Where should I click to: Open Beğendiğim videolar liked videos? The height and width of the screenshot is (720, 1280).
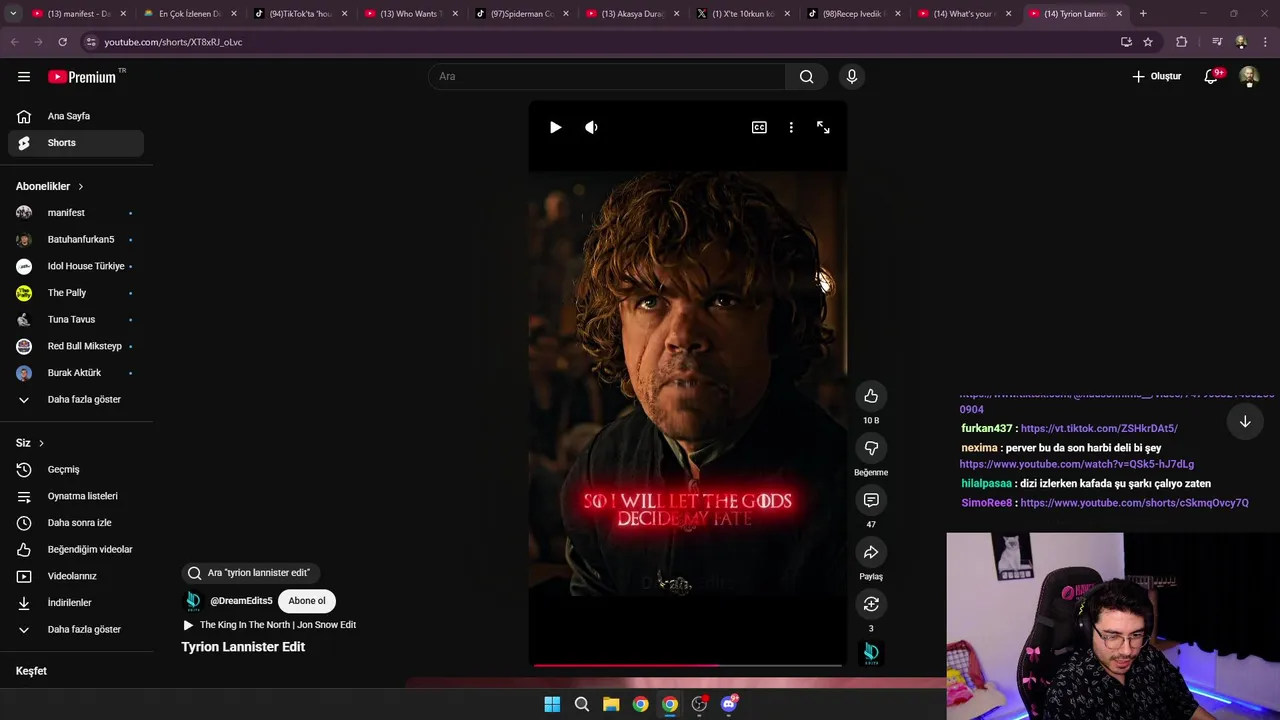pyautogui.click(x=76, y=549)
